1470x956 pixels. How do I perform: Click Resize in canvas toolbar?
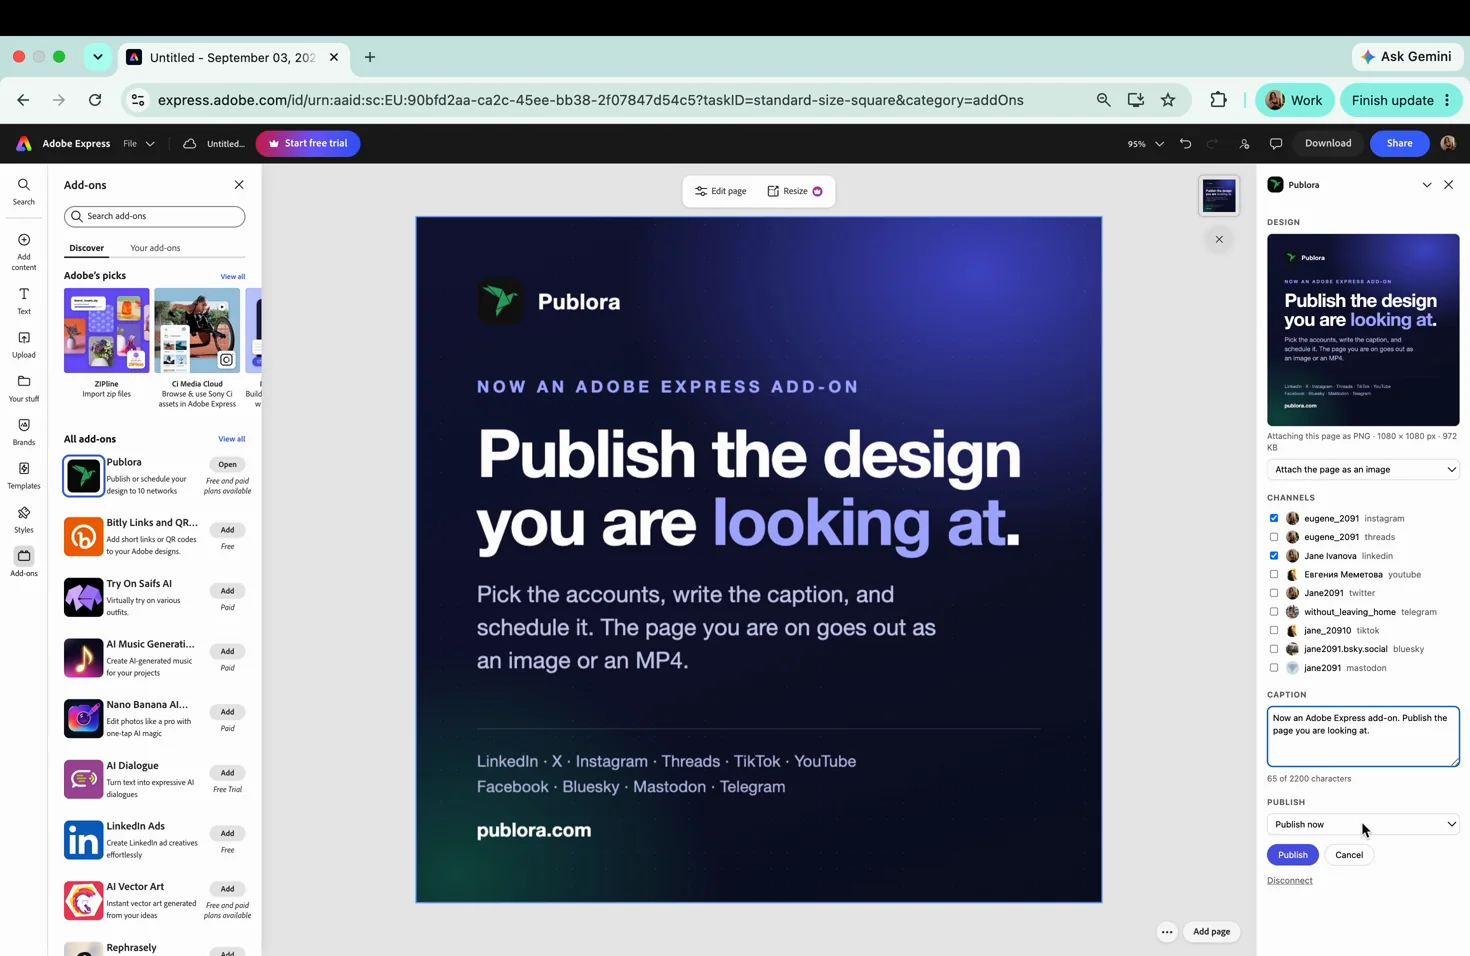click(x=795, y=191)
